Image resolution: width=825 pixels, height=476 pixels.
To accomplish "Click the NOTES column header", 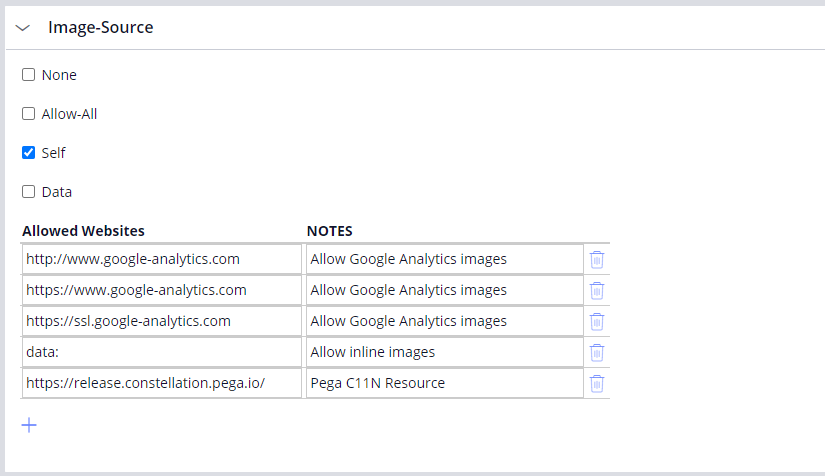I will pyautogui.click(x=329, y=231).
